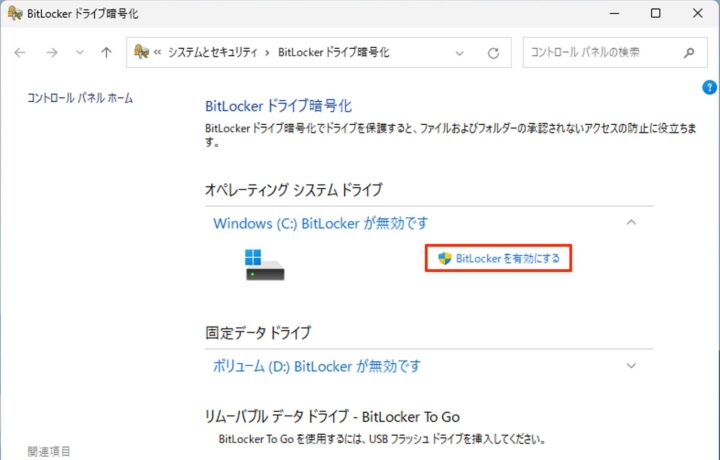
Task: Select システムとセキュリティ breadcrumb
Action: (x=213, y=52)
